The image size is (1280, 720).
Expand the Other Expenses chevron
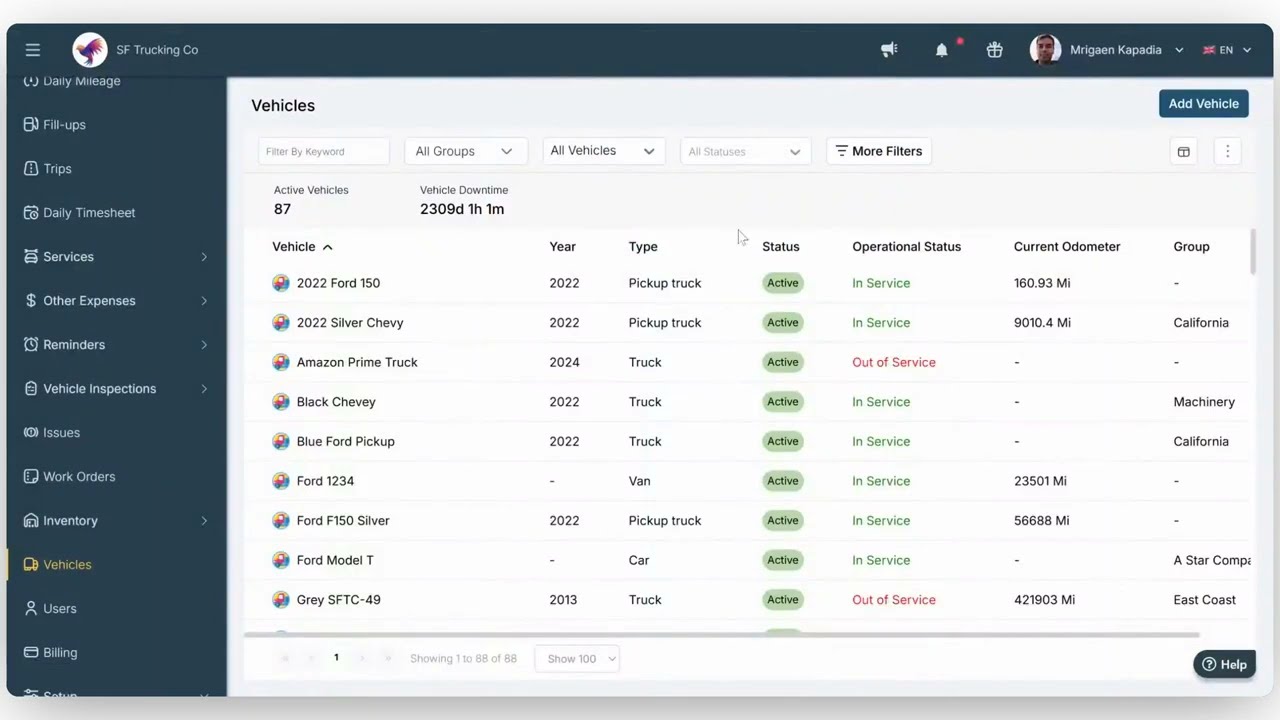204,301
